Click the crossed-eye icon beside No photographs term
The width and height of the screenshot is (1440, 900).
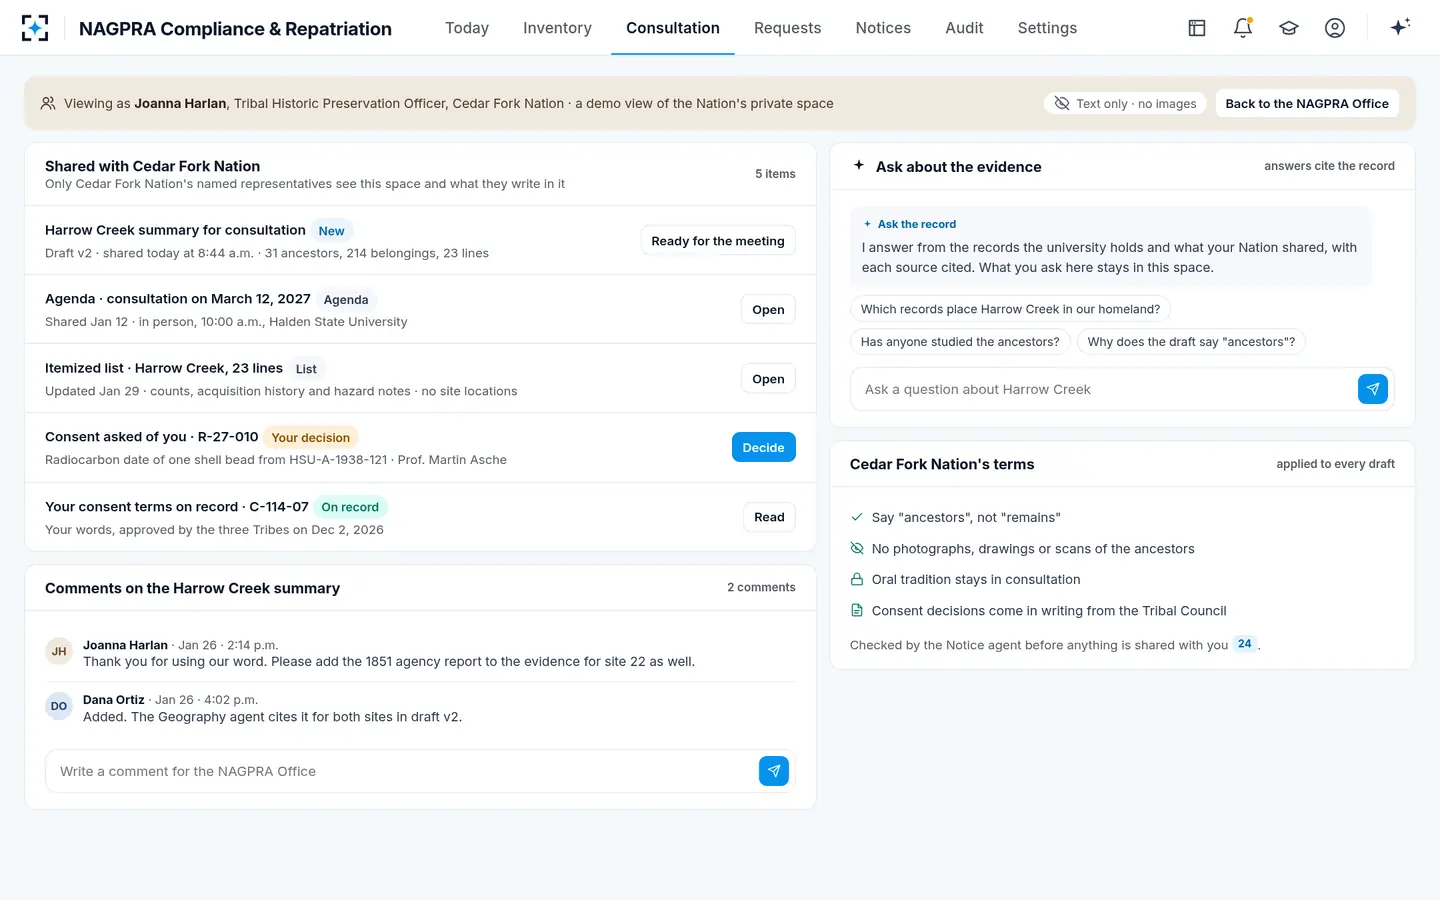coord(857,548)
